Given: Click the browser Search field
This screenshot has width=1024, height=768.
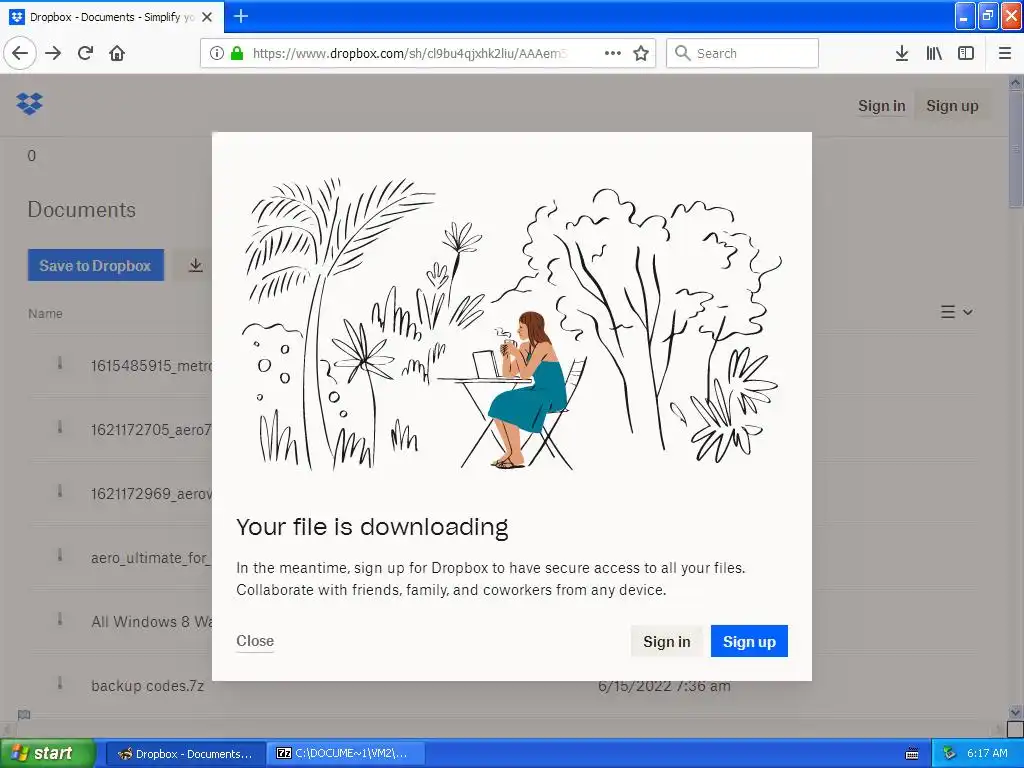Looking at the screenshot, I should coord(743,53).
